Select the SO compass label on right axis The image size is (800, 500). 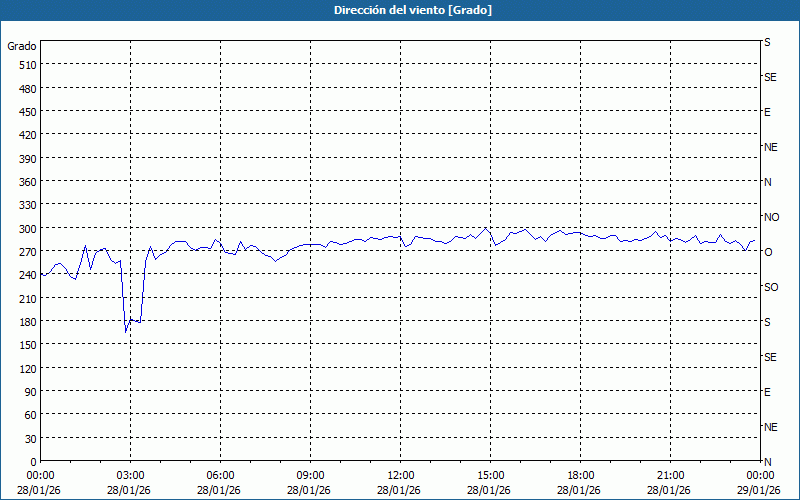pyautogui.click(x=770, y=287)
